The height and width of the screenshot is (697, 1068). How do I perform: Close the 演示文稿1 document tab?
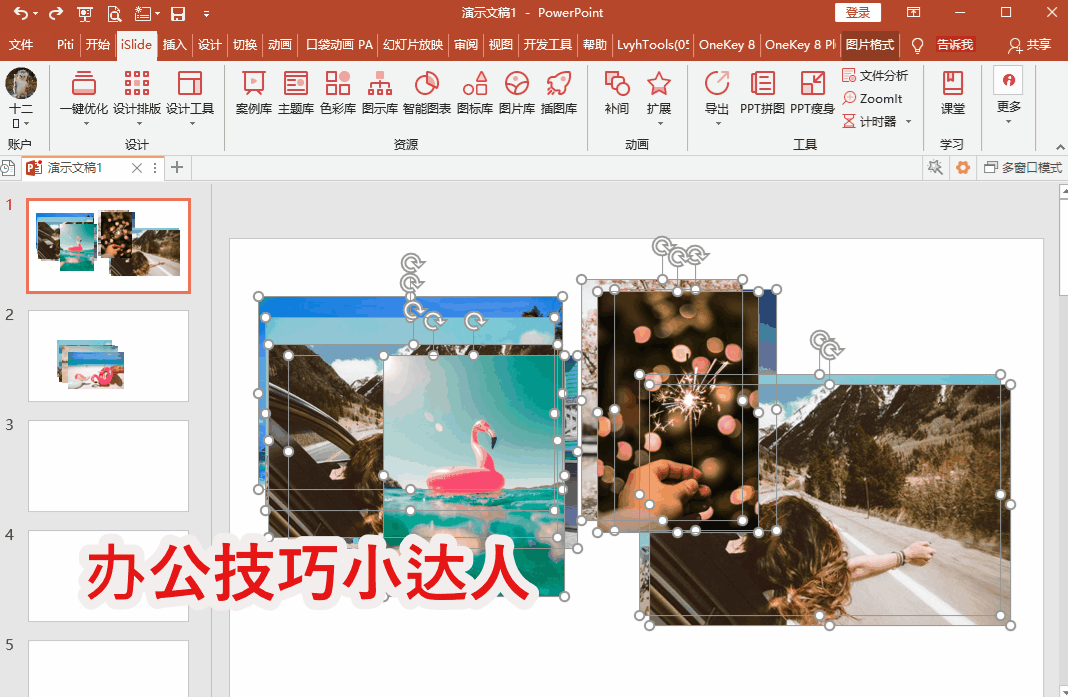(x=137, y=168)
